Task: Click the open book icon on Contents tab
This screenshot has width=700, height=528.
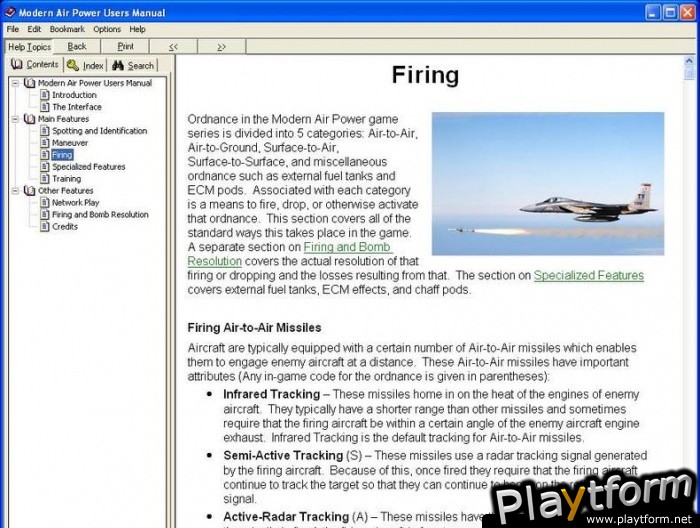Action: click(x=17, y=64)
